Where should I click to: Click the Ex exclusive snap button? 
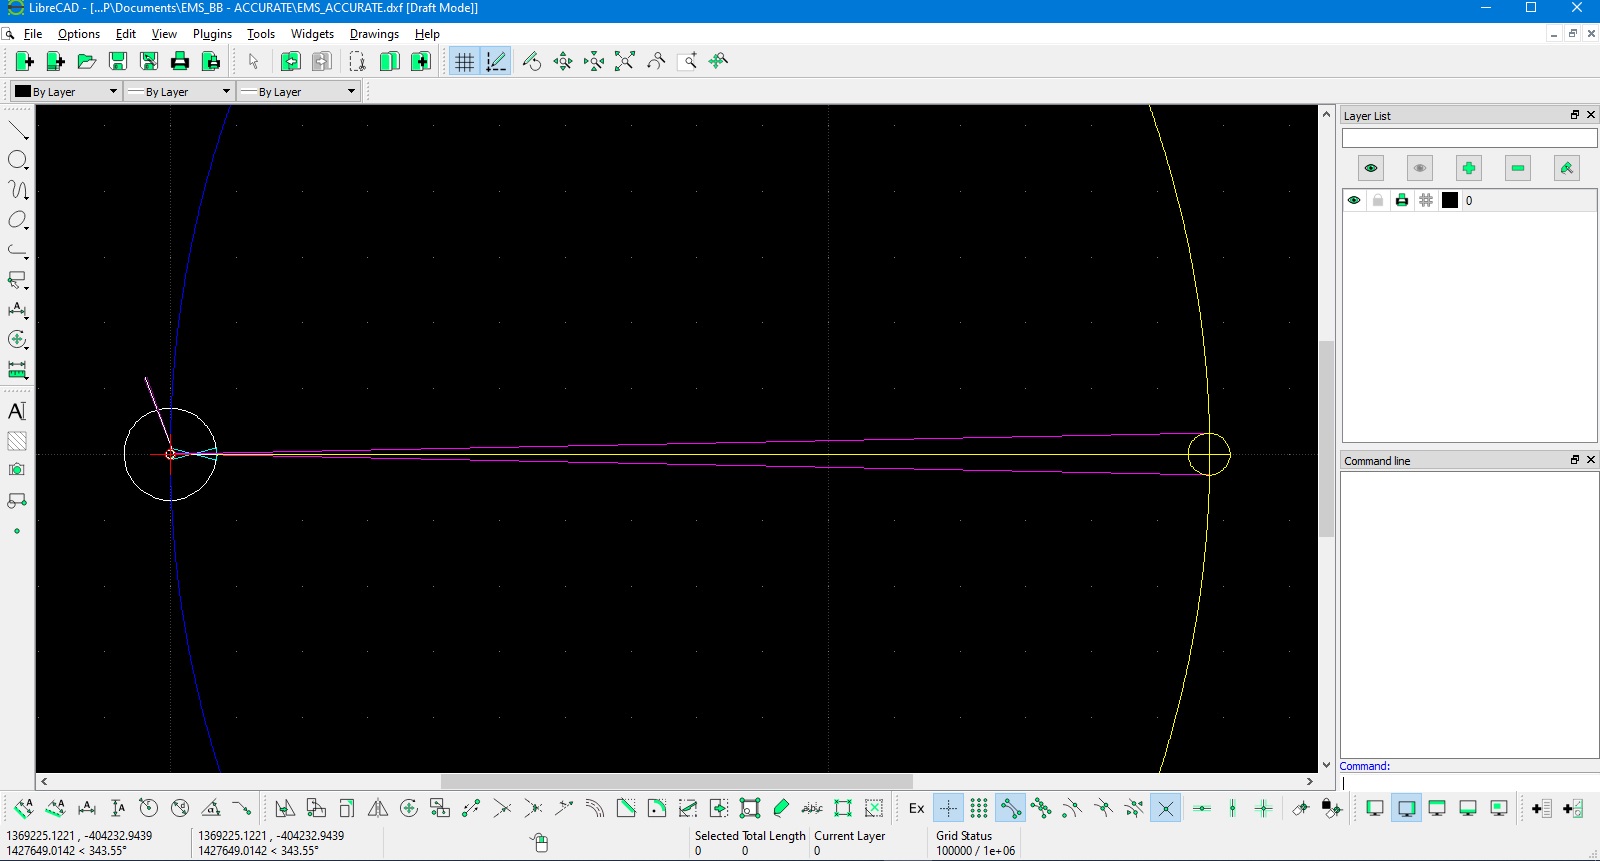click(x=917, y=808)
